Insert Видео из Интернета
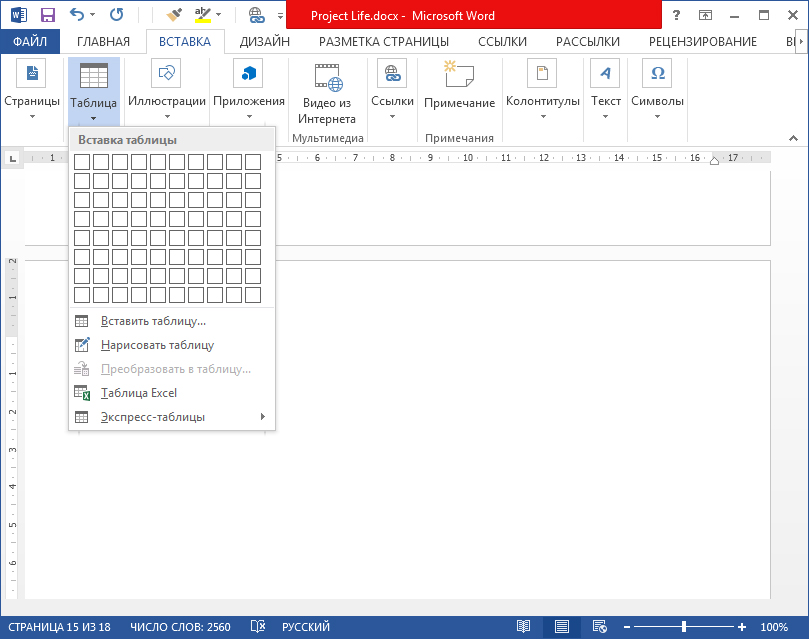This screenshot has height=639, width=809. click(x=327, y=93)
